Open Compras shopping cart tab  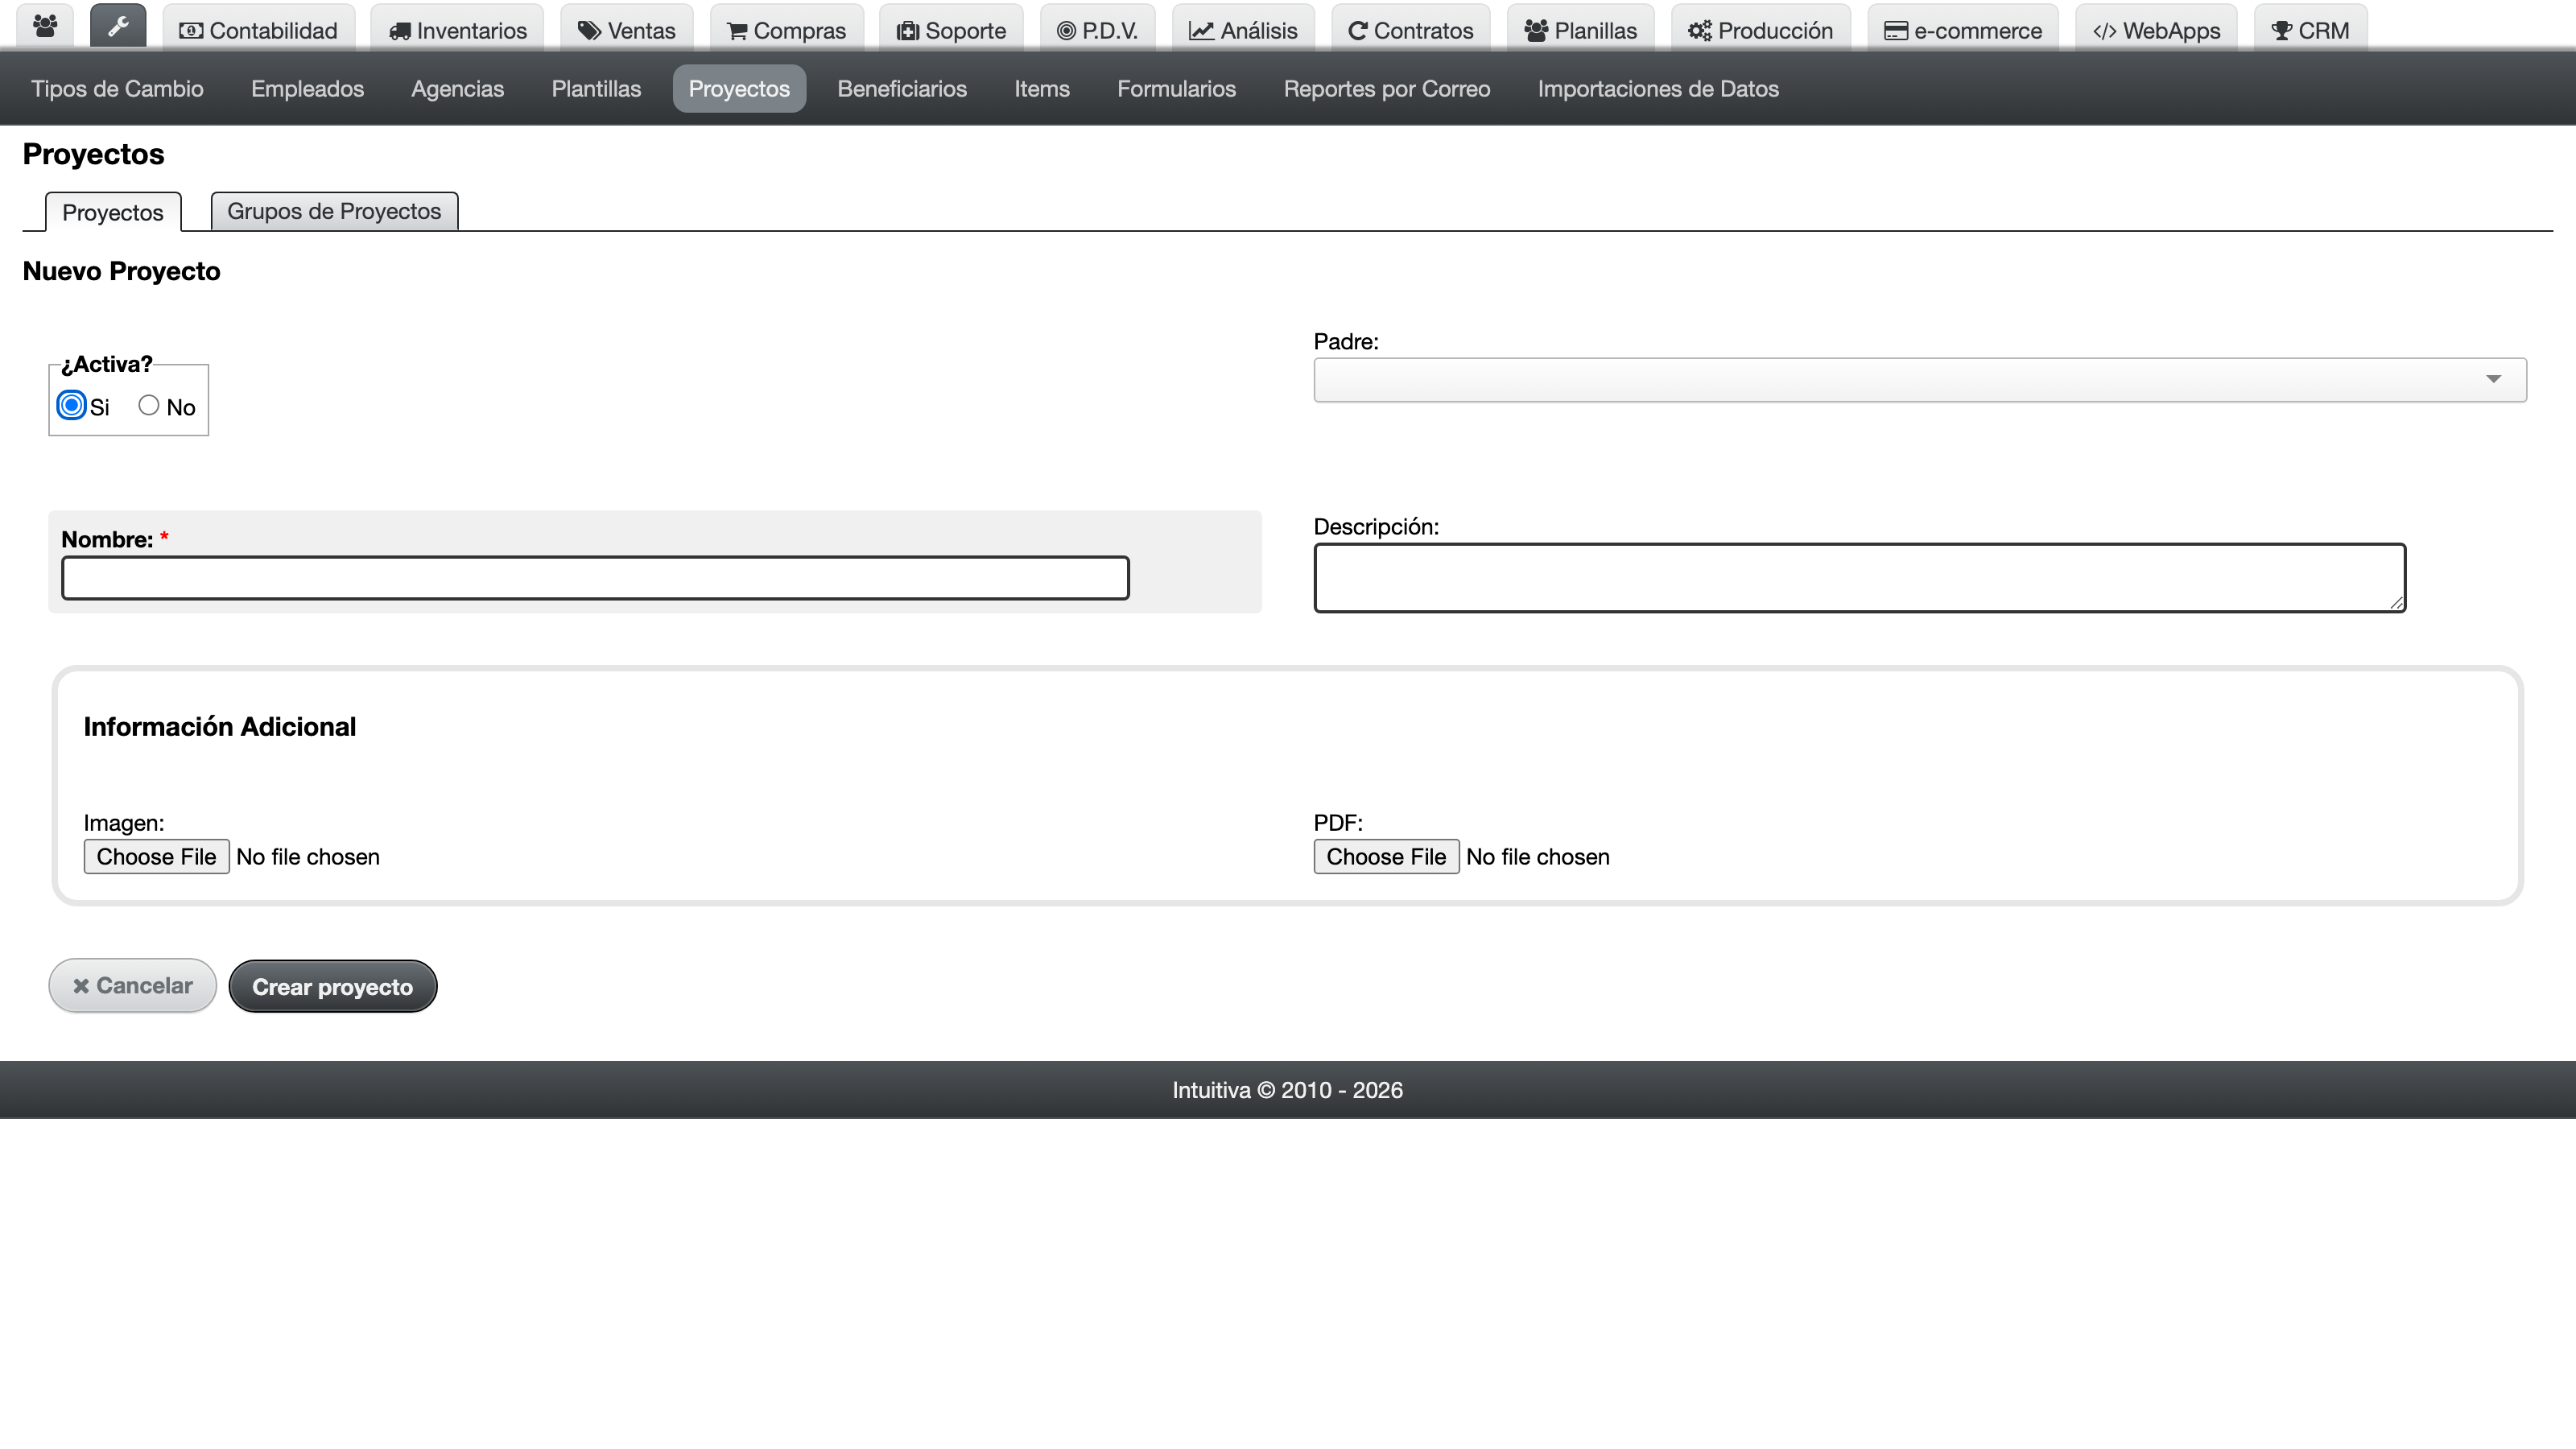pyautogui.click(x=787, y=30)
